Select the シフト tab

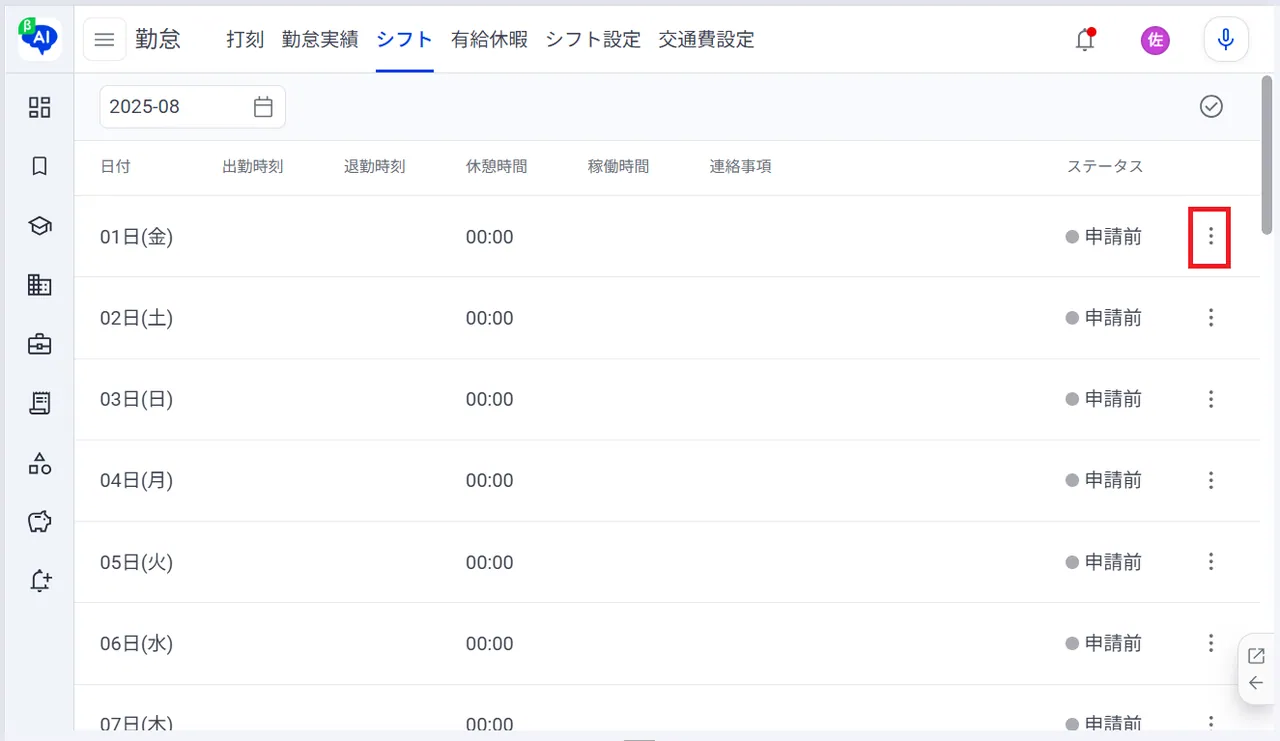(x=405, y=40)
